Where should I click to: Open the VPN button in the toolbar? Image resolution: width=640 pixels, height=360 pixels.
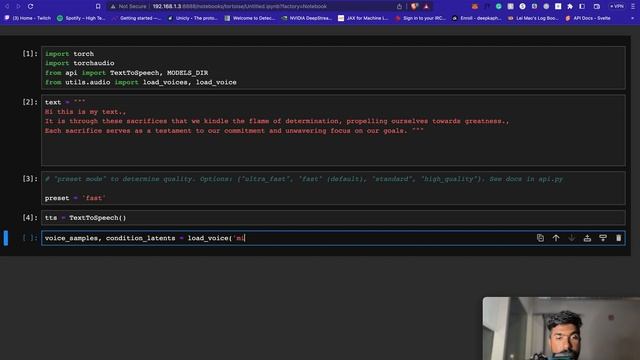click(x=617, y=6)
